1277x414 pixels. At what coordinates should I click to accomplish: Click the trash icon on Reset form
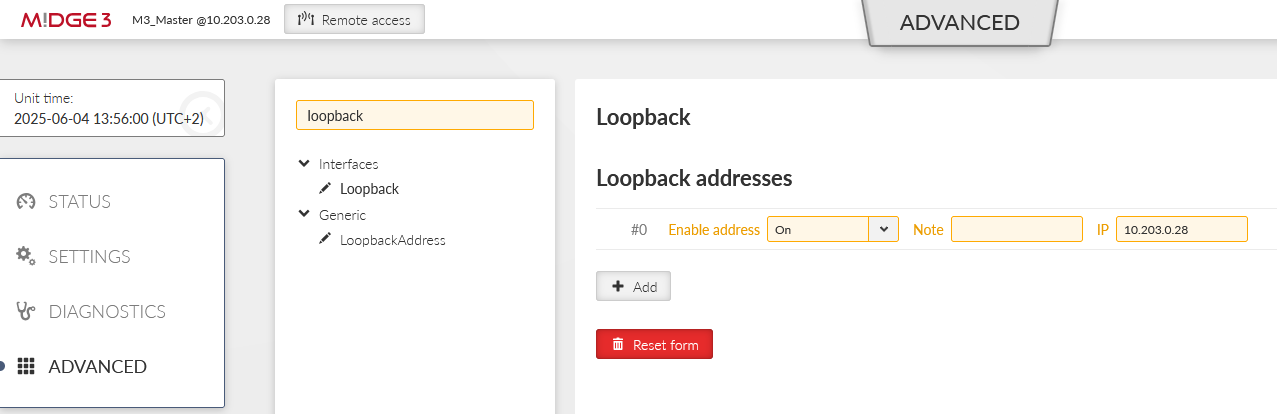coord(618,344)
